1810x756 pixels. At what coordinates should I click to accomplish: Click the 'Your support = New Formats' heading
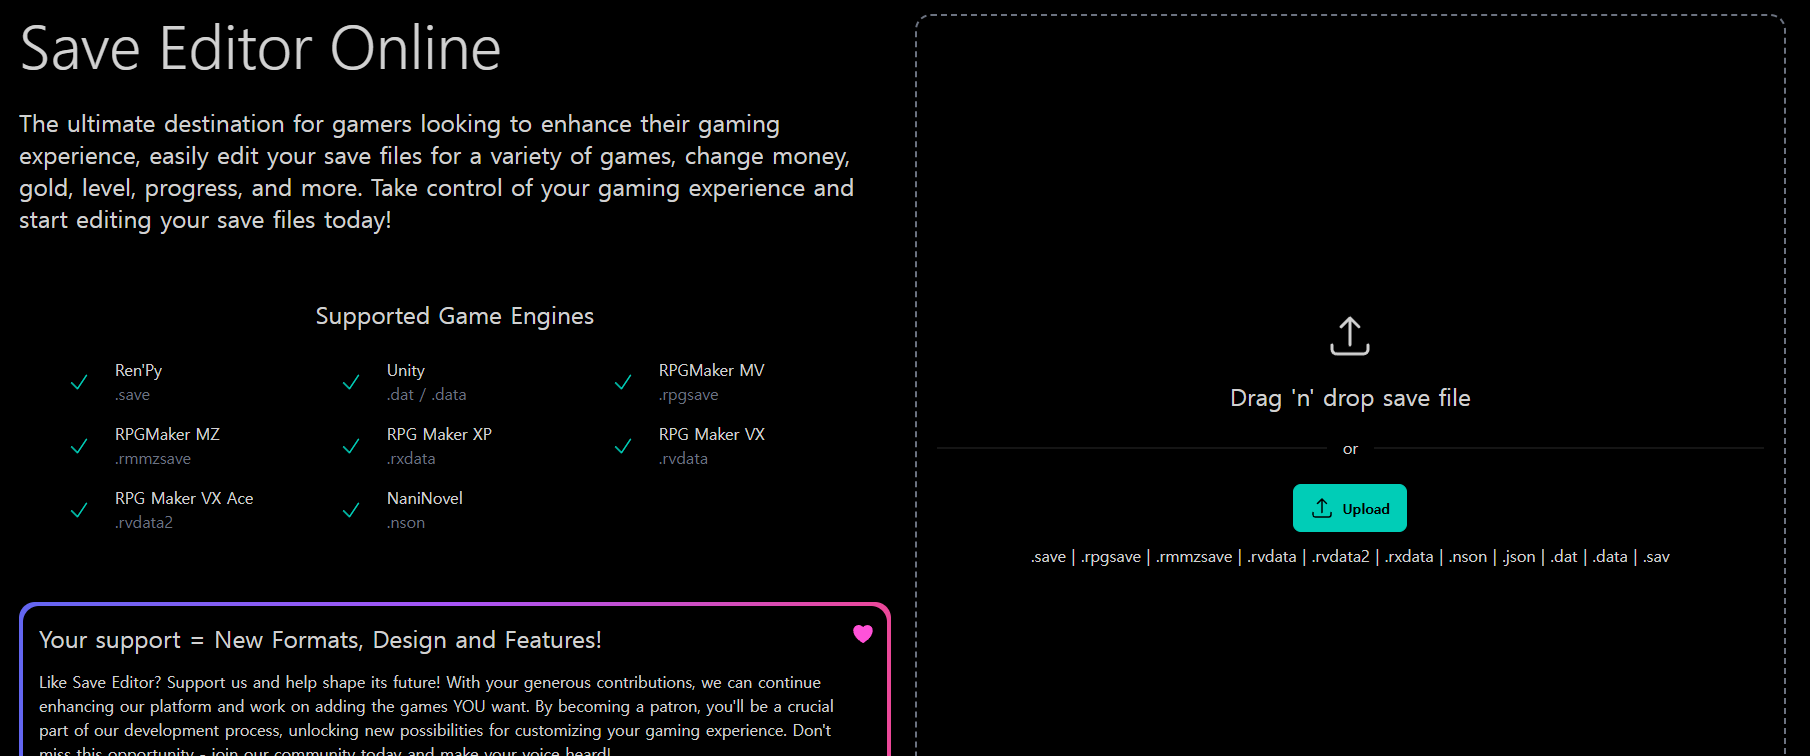click(x=320, y=640)
